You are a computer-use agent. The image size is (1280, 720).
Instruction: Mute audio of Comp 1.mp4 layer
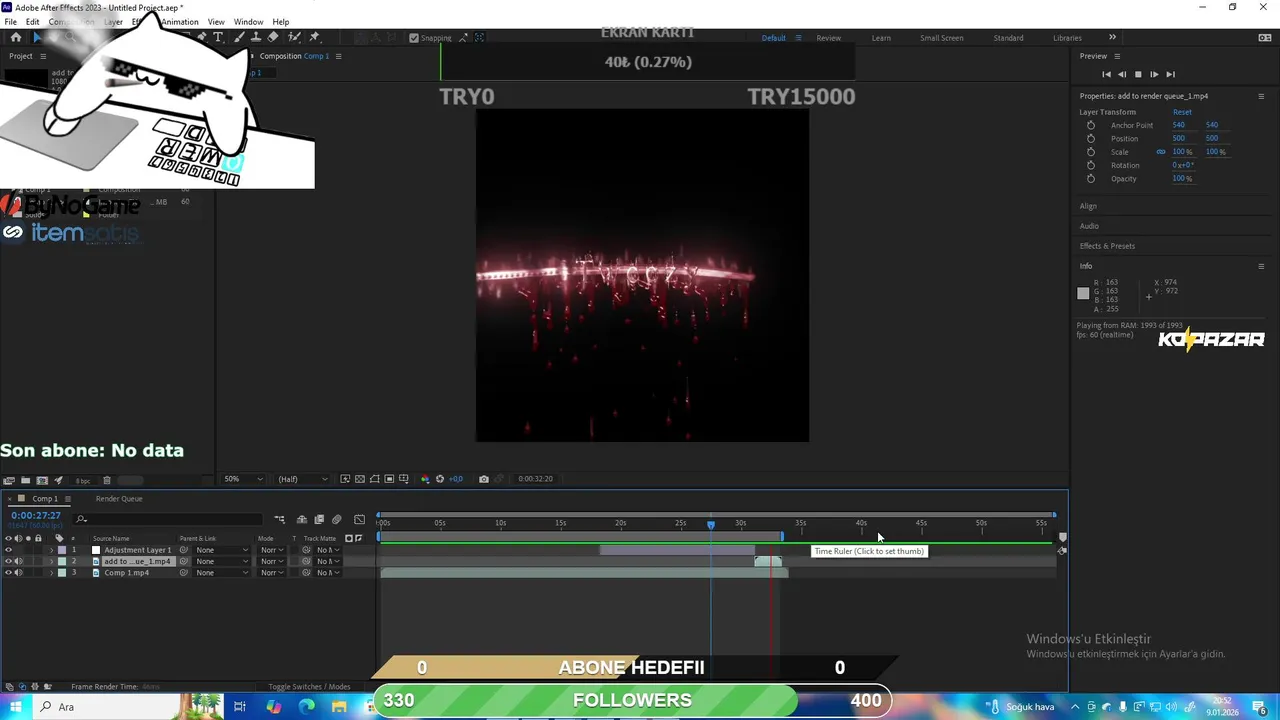[x=18, y=573]
